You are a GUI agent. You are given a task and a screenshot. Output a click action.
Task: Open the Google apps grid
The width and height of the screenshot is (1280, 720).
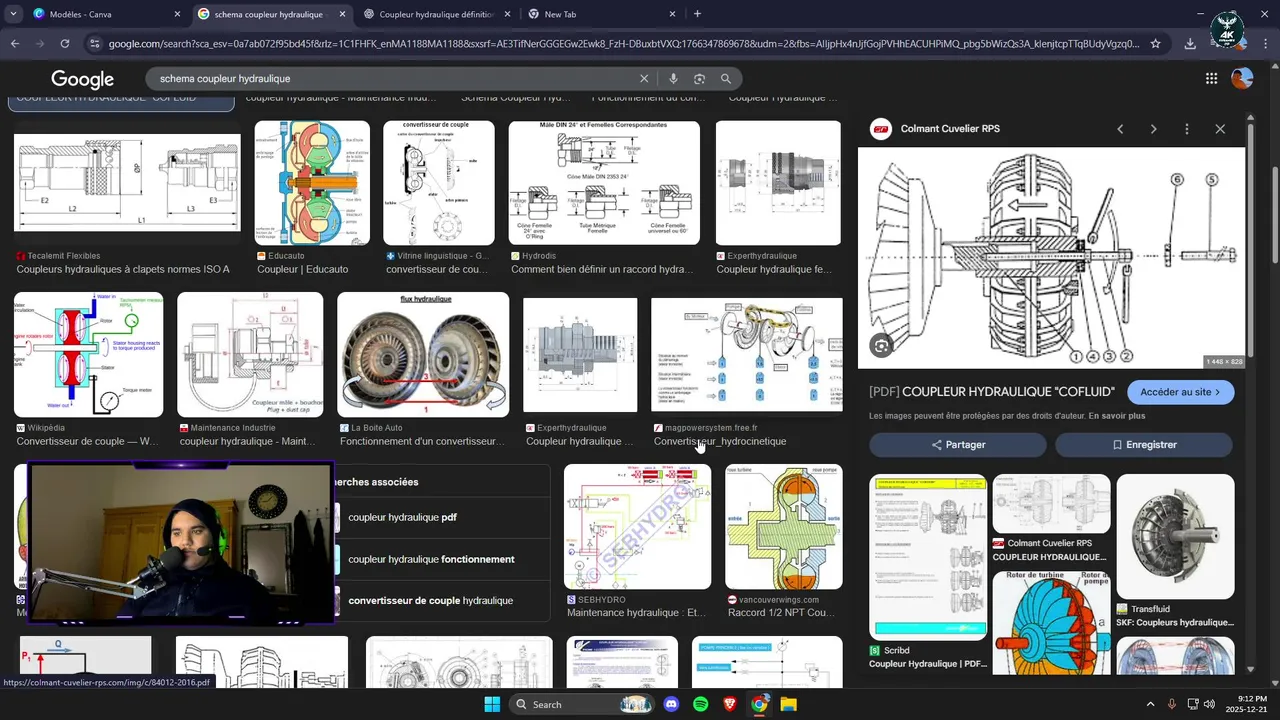coord(1211,79)
